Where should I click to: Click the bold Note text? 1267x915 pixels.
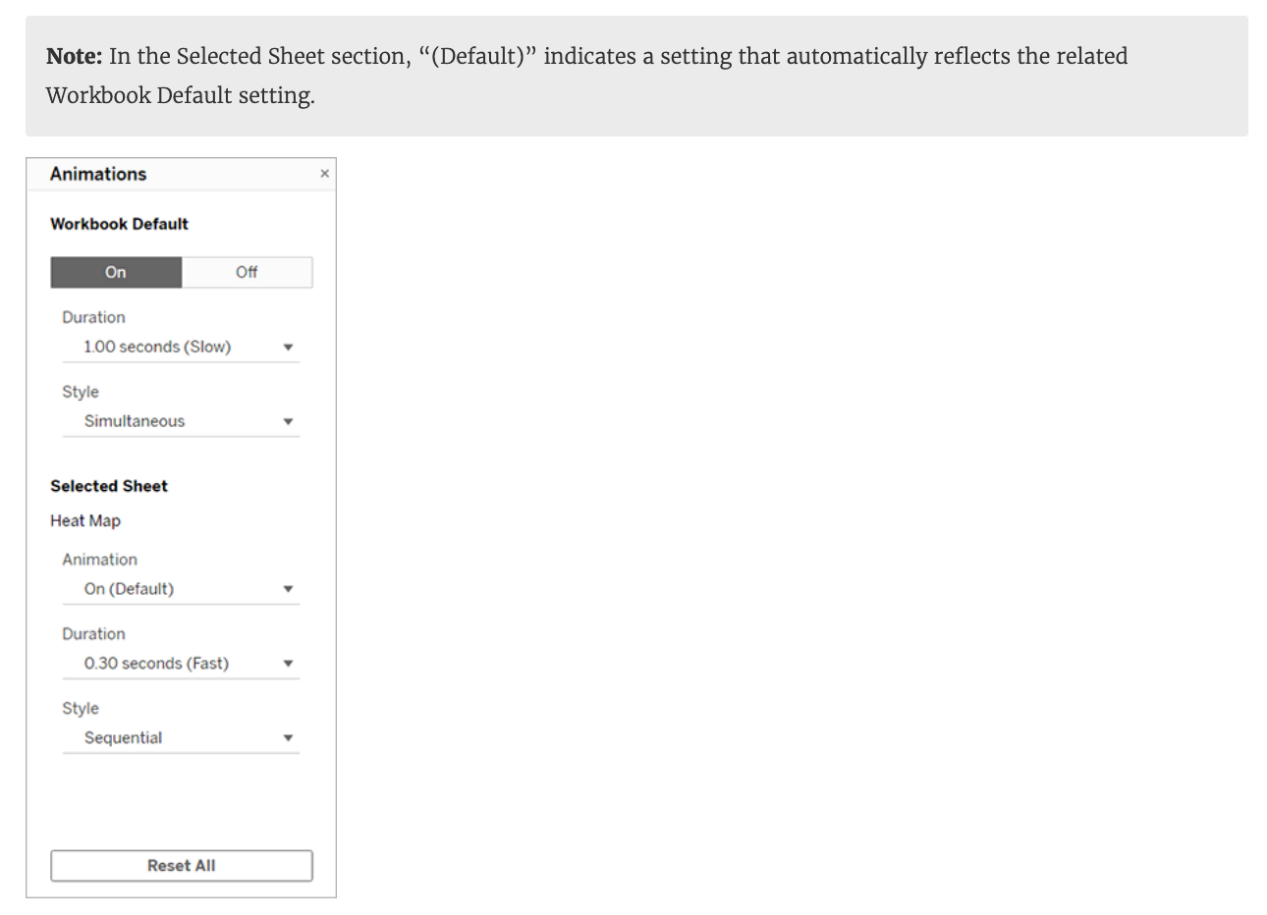[x=72, y=56]
